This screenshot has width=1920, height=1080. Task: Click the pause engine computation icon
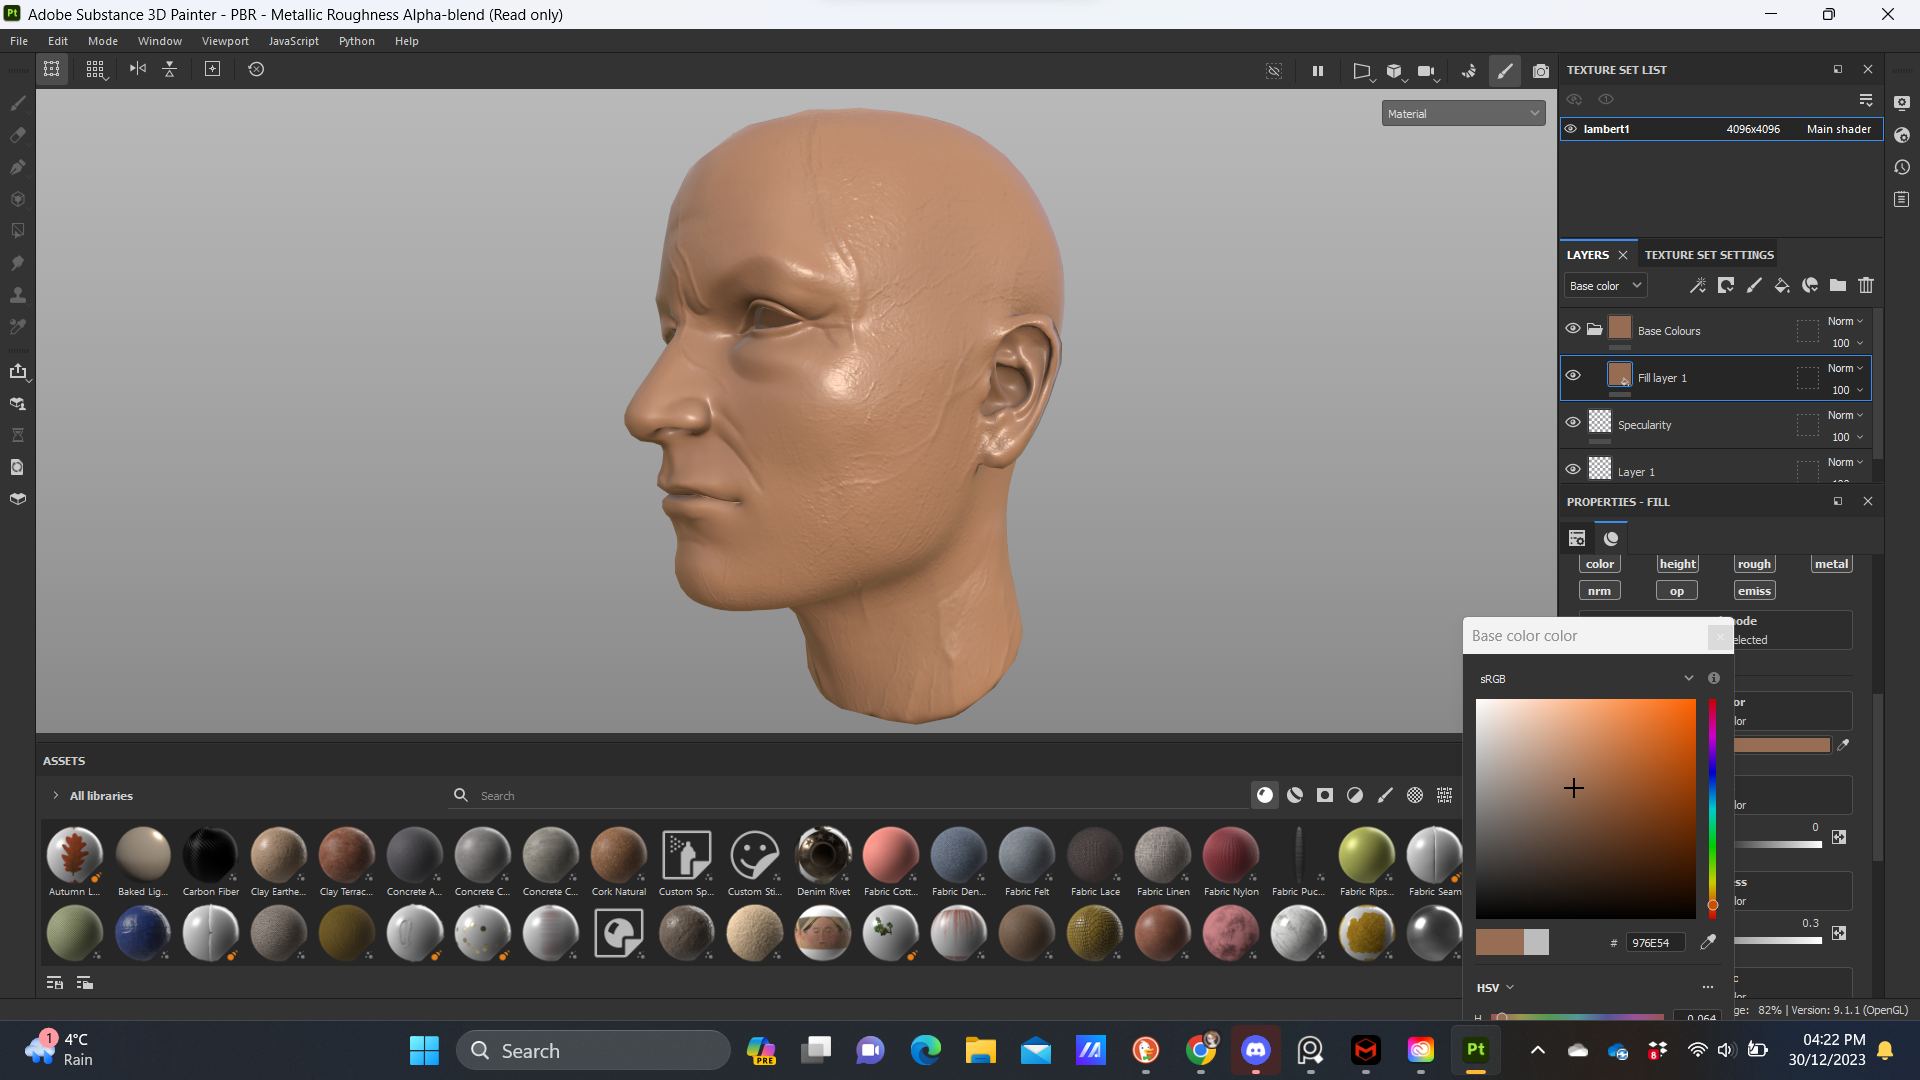1318,71
